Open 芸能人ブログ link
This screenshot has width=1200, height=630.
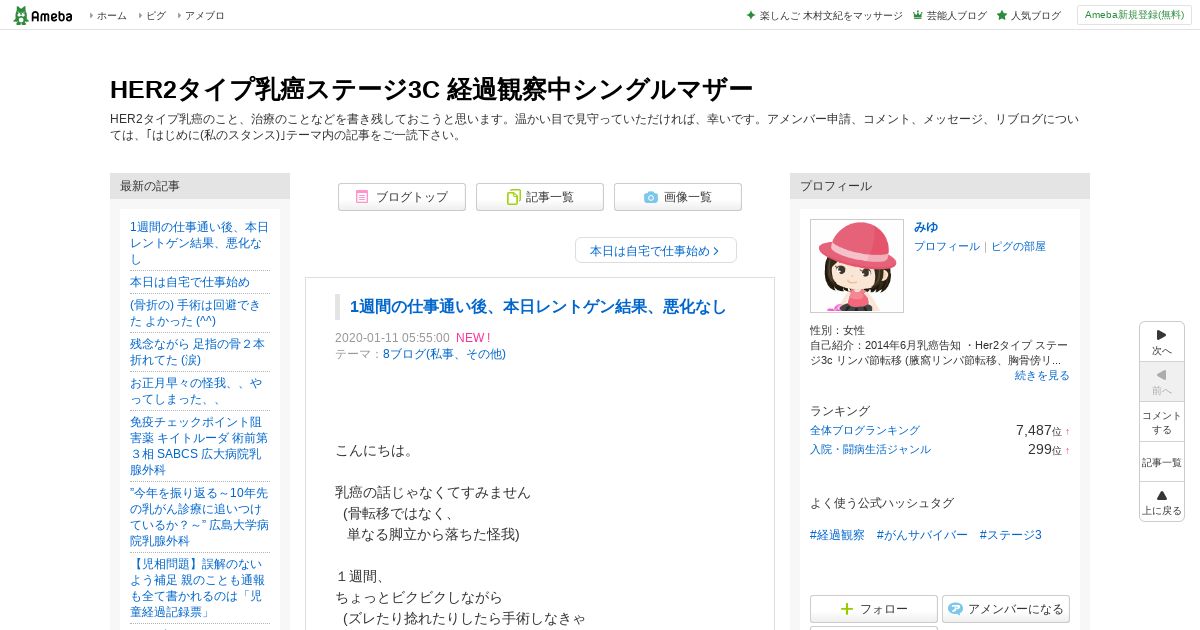pos(956,16)
